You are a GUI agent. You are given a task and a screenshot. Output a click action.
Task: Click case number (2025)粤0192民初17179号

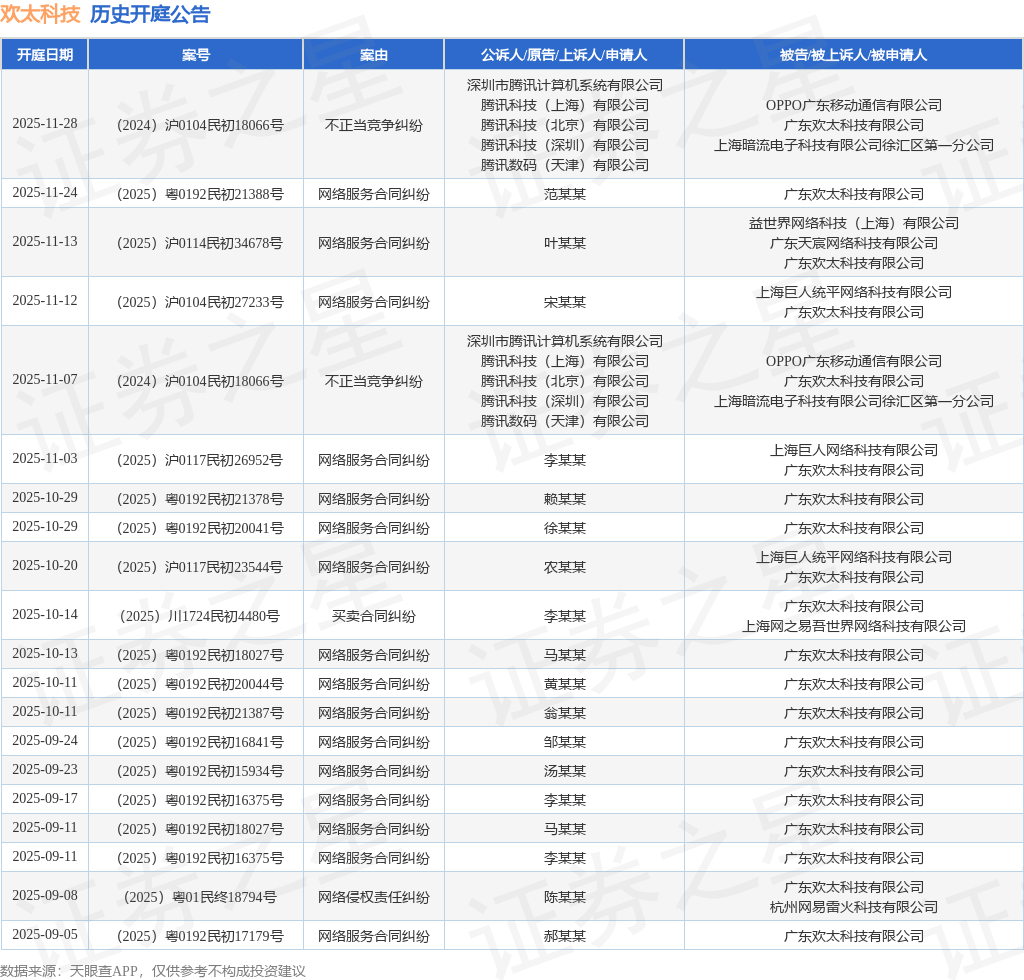pyautogui.click(x=200, y=936)
